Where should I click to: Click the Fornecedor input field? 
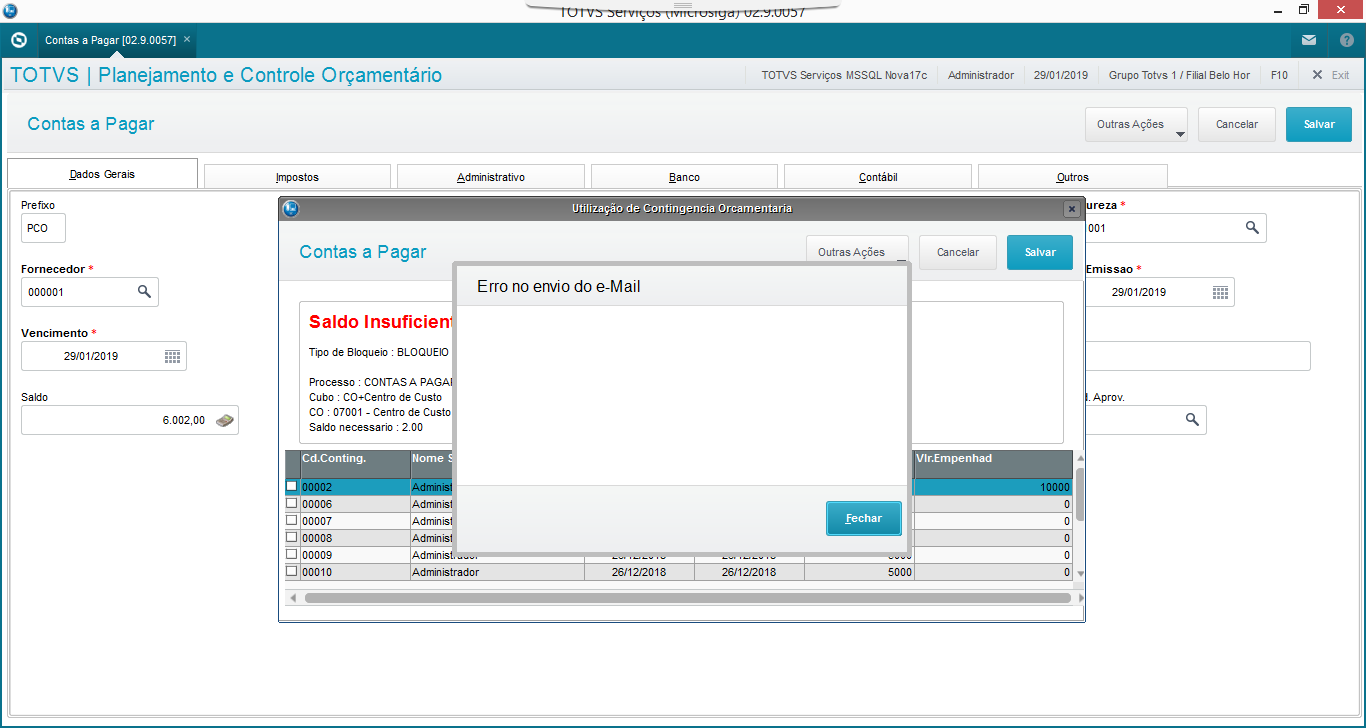click(90, 292)
